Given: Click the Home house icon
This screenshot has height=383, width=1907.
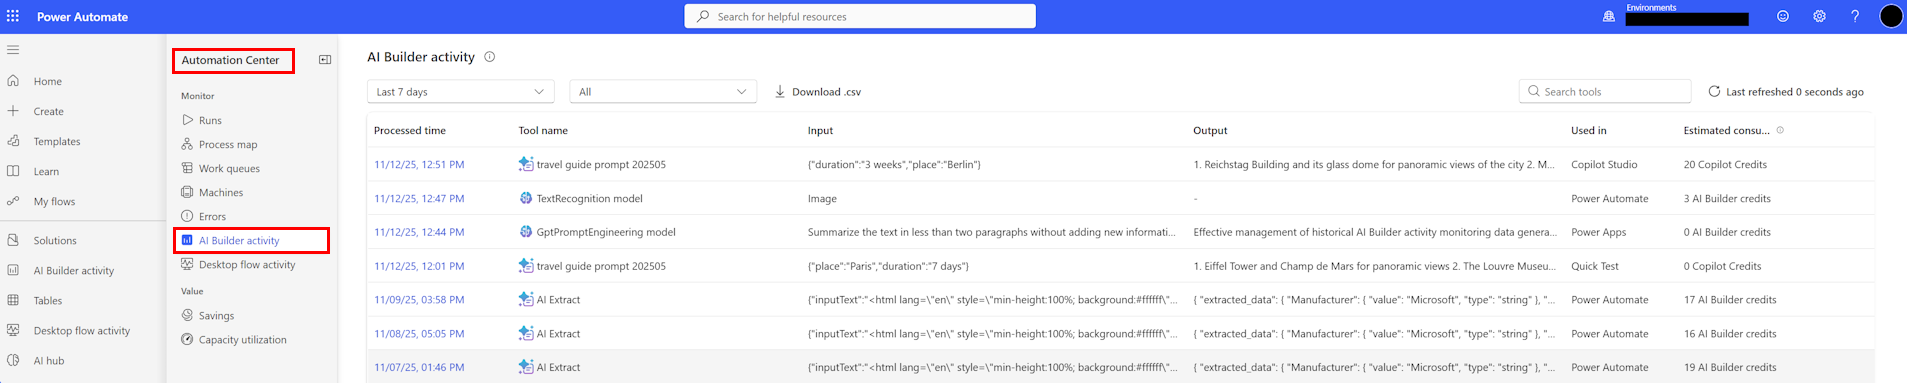Looking at the screenshot, I should tap(13, 81).
